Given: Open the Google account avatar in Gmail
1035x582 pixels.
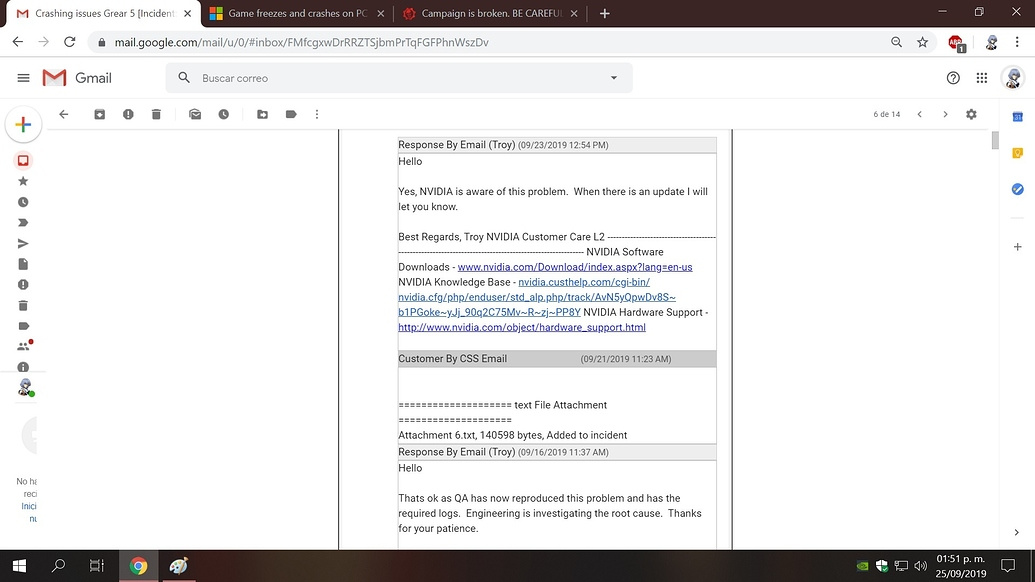Looking at the screenshot, I should (x=1013, y=78).
